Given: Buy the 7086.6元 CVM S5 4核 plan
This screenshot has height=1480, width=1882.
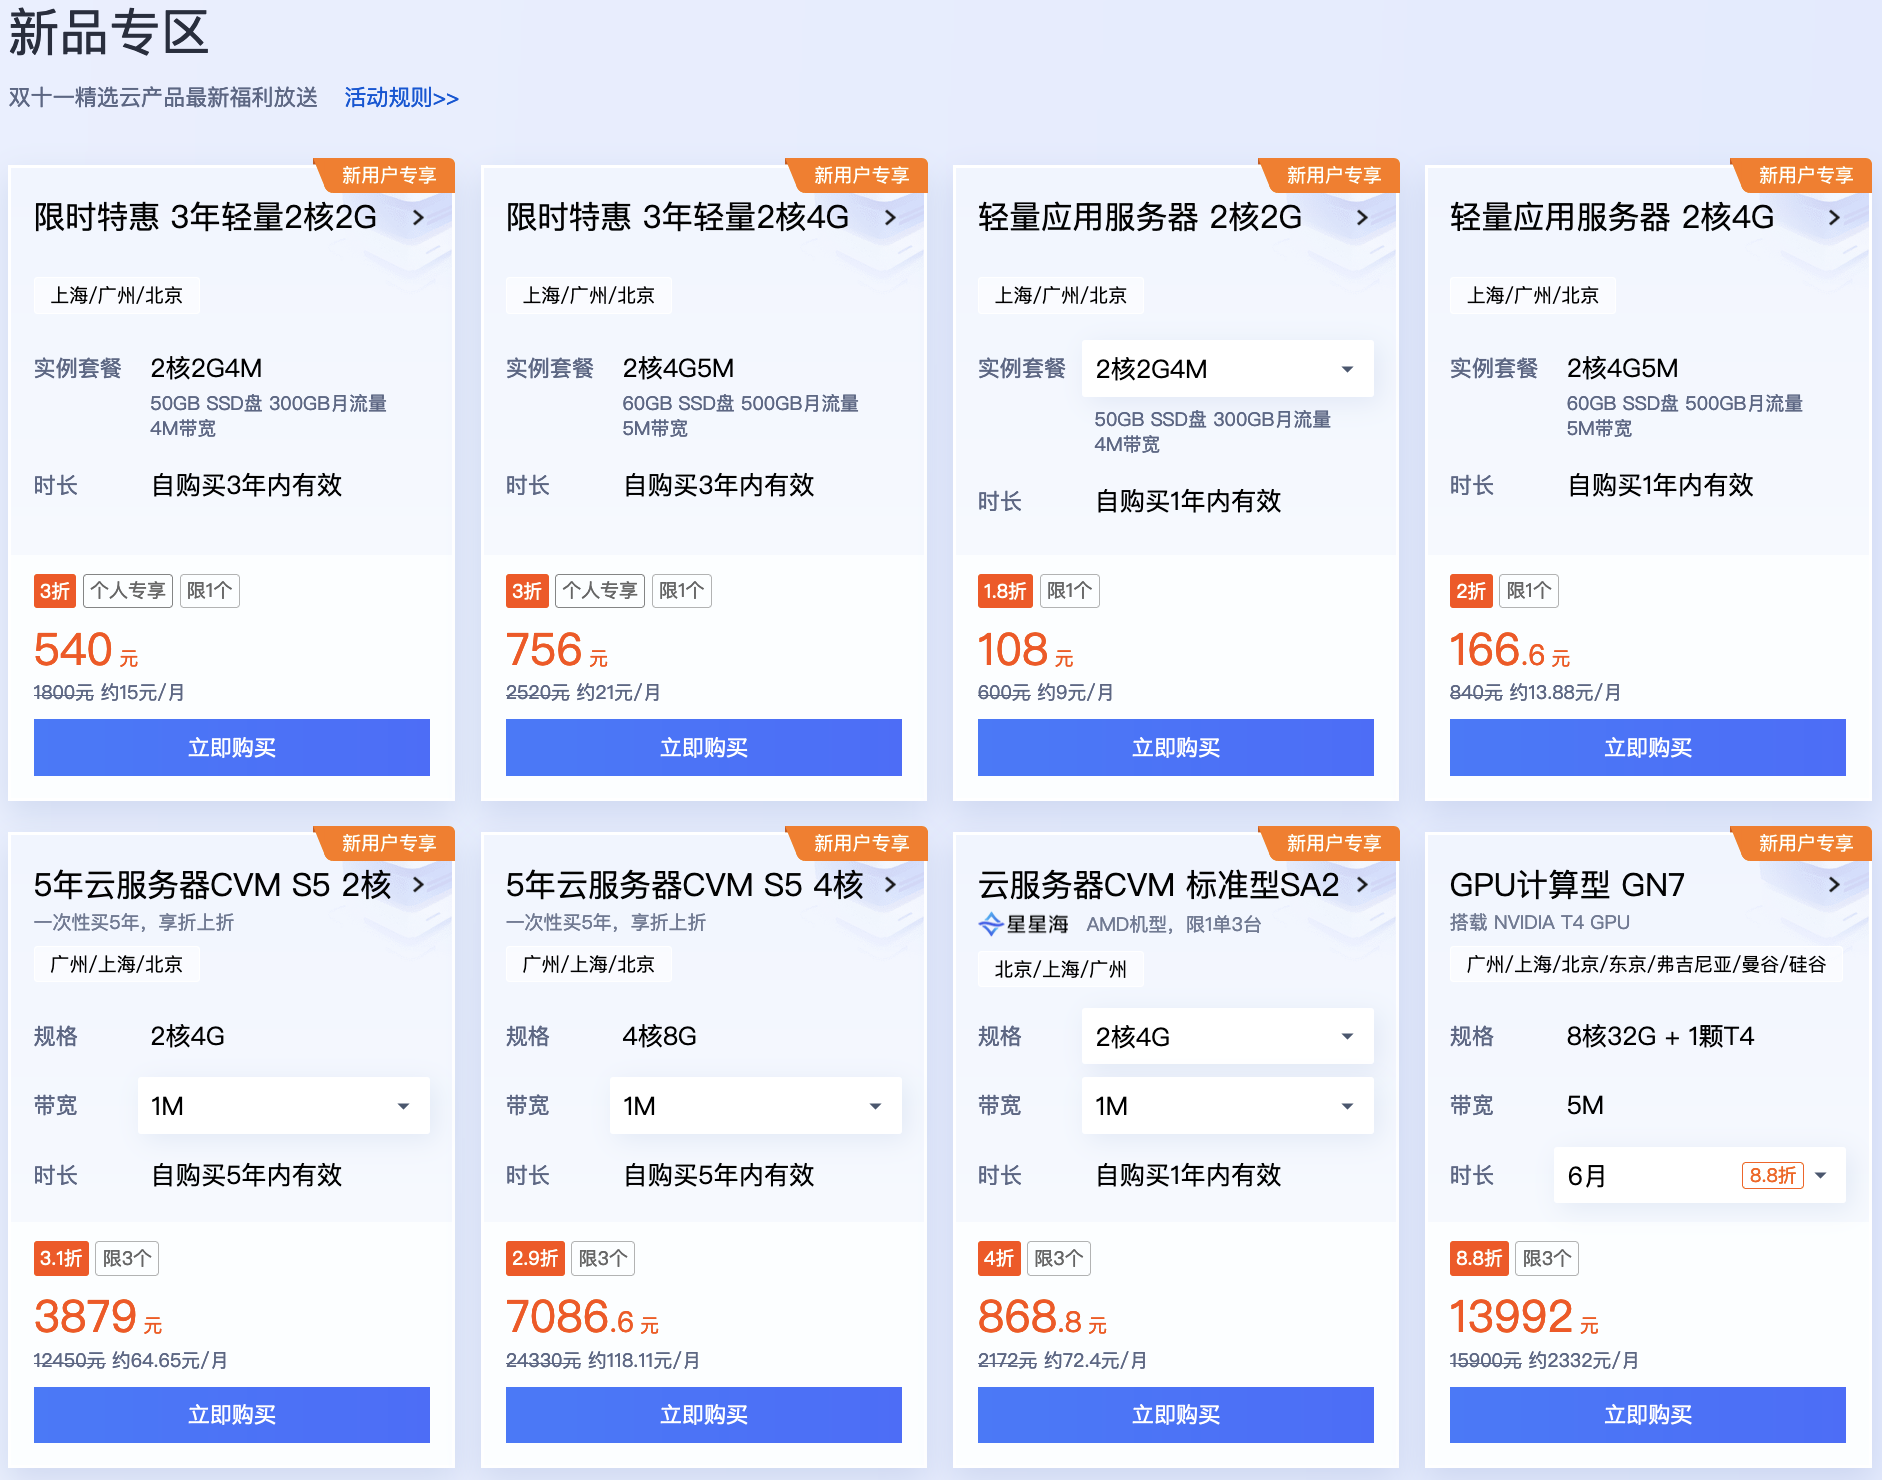Looking at the screenshot, I should (x=704, y=1415).
